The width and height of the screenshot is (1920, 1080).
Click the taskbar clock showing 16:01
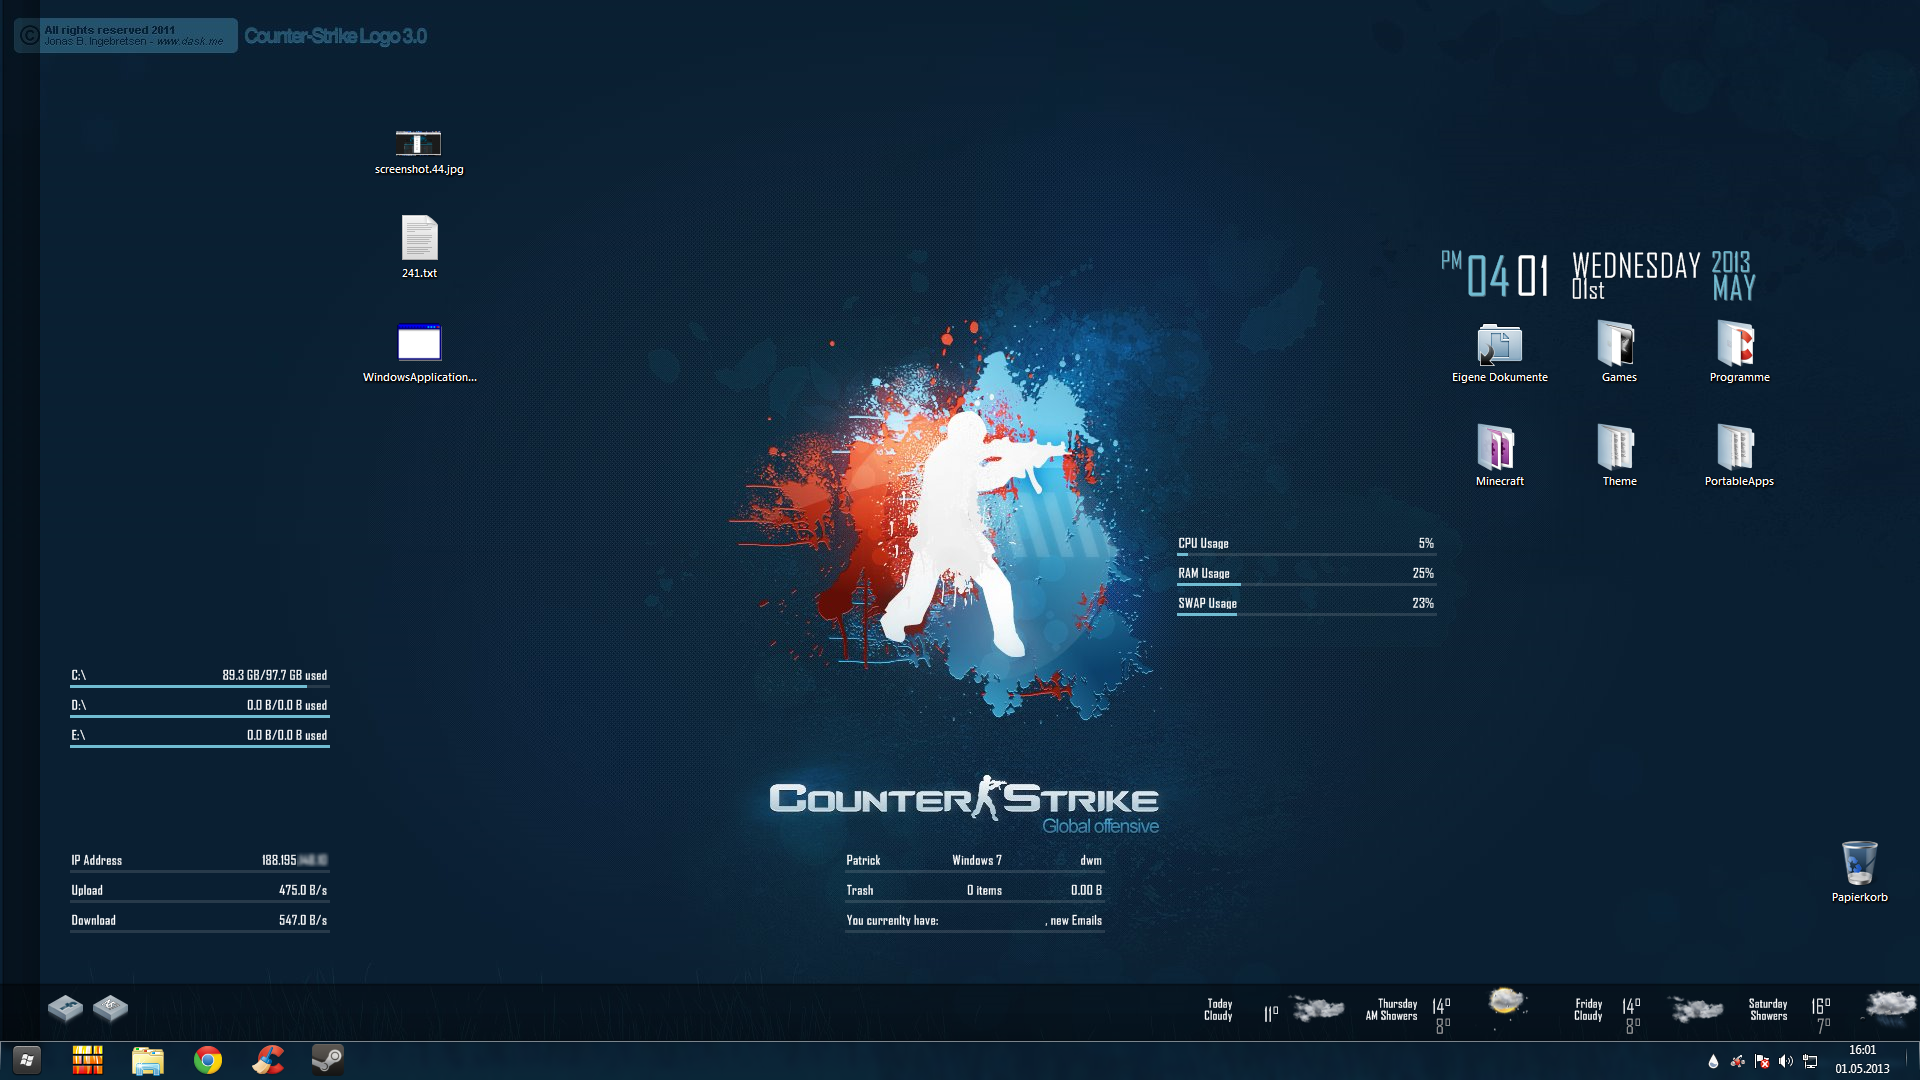(x=1862, y=1059)
